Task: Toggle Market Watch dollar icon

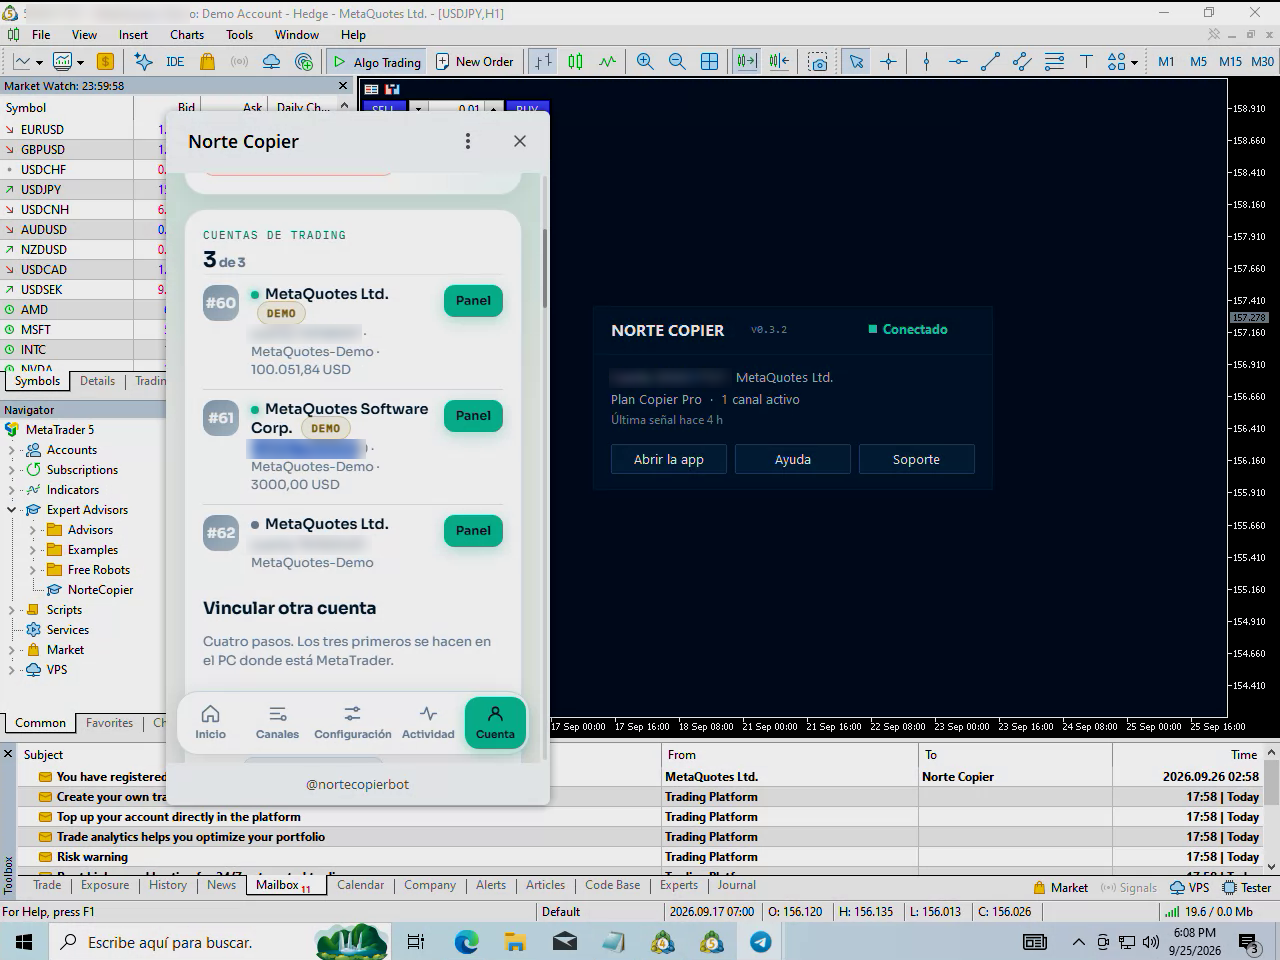Action: 105,61
